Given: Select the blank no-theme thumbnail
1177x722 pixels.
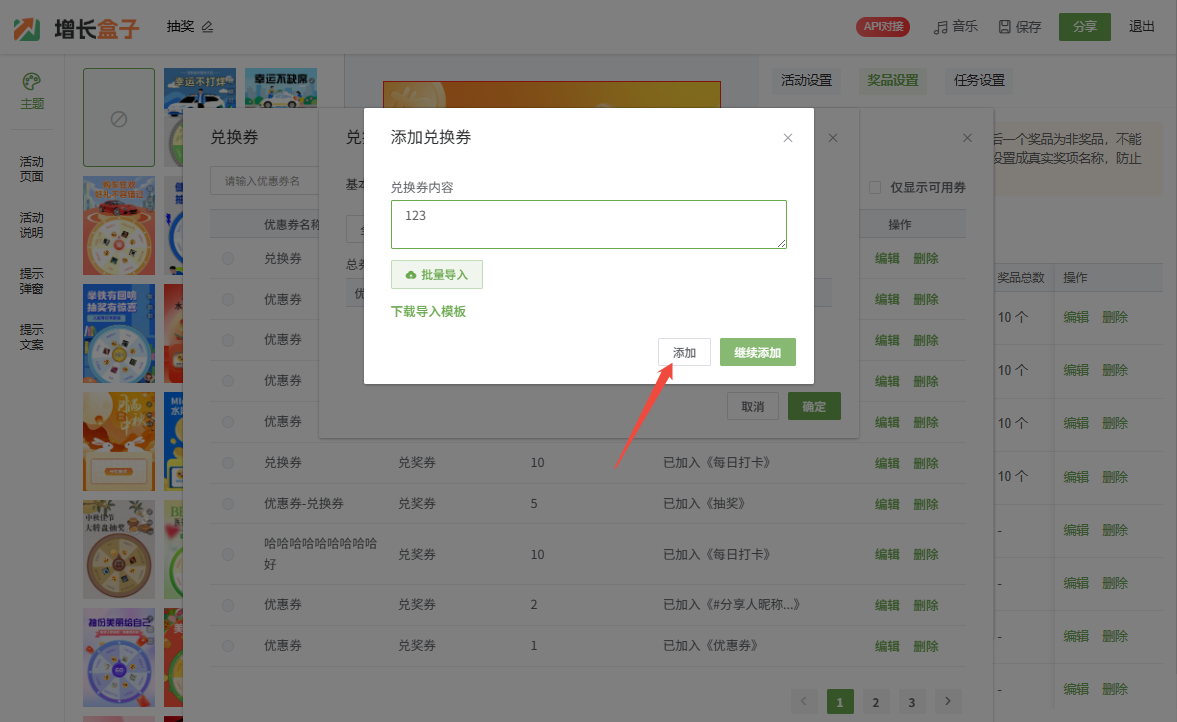Looking at the screenshot, I should (119, 118).
